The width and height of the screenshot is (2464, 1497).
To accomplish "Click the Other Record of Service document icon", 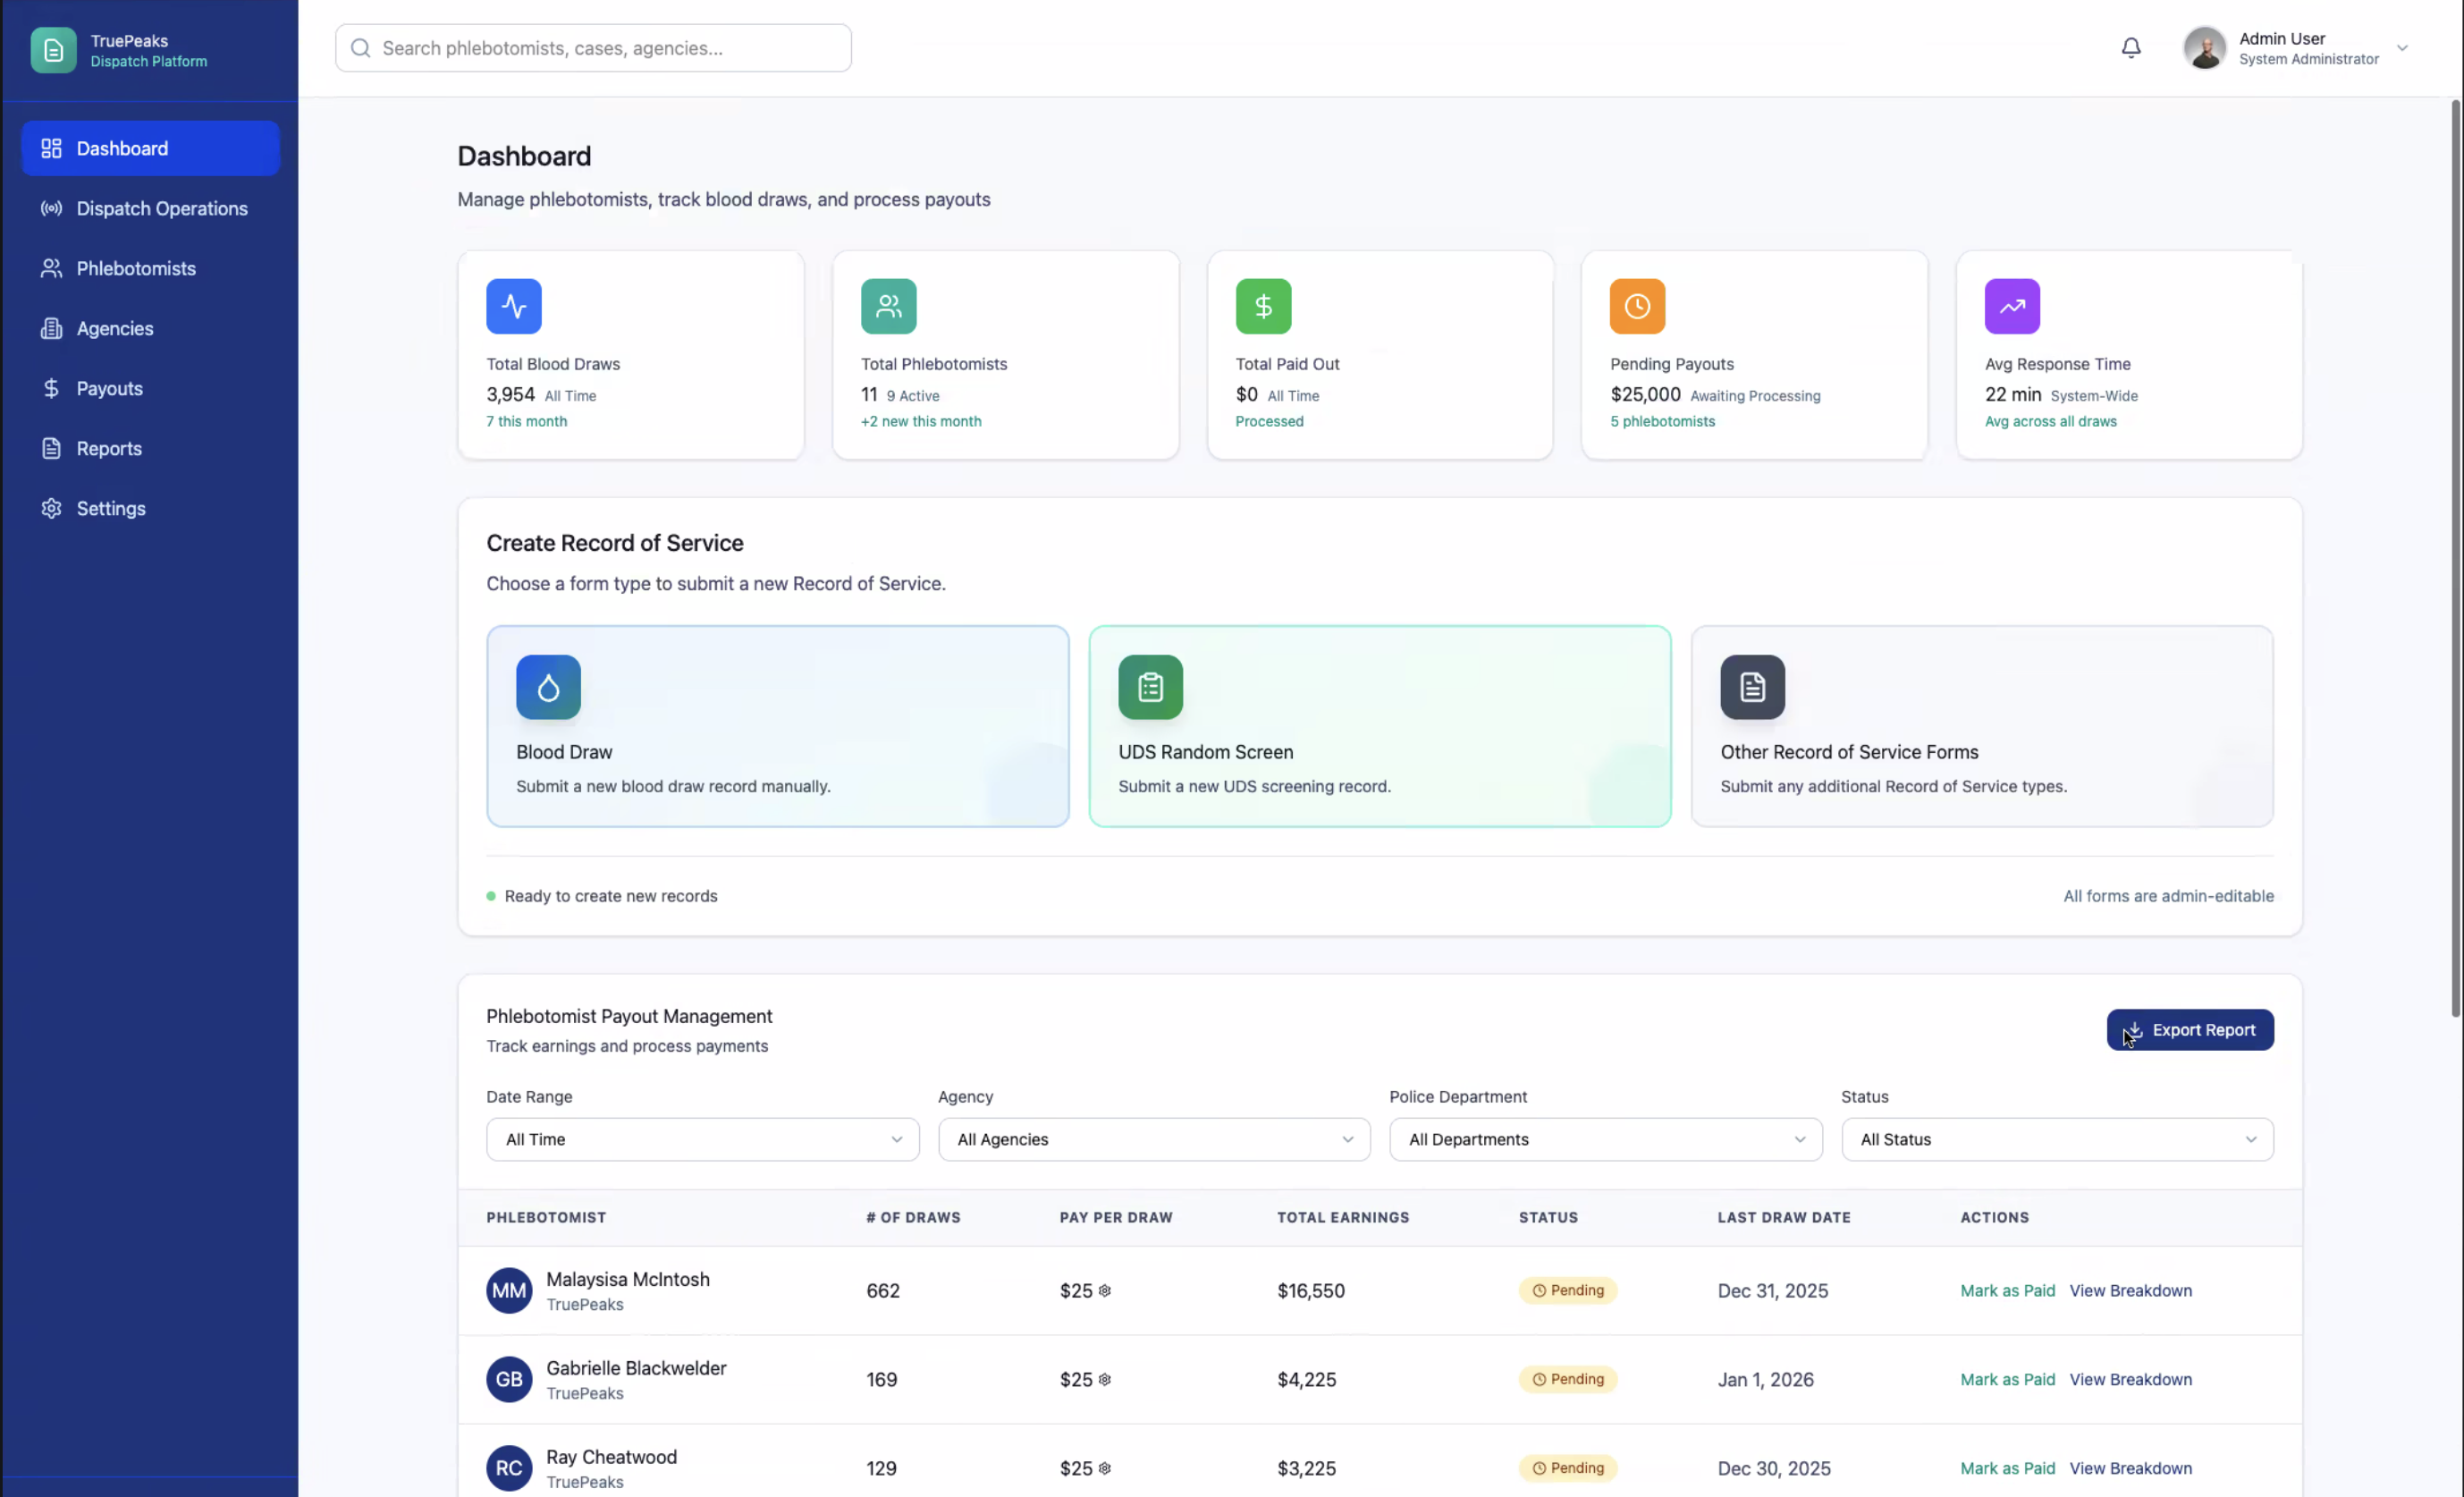I will pyautogui.click(x=1752, y=687).
